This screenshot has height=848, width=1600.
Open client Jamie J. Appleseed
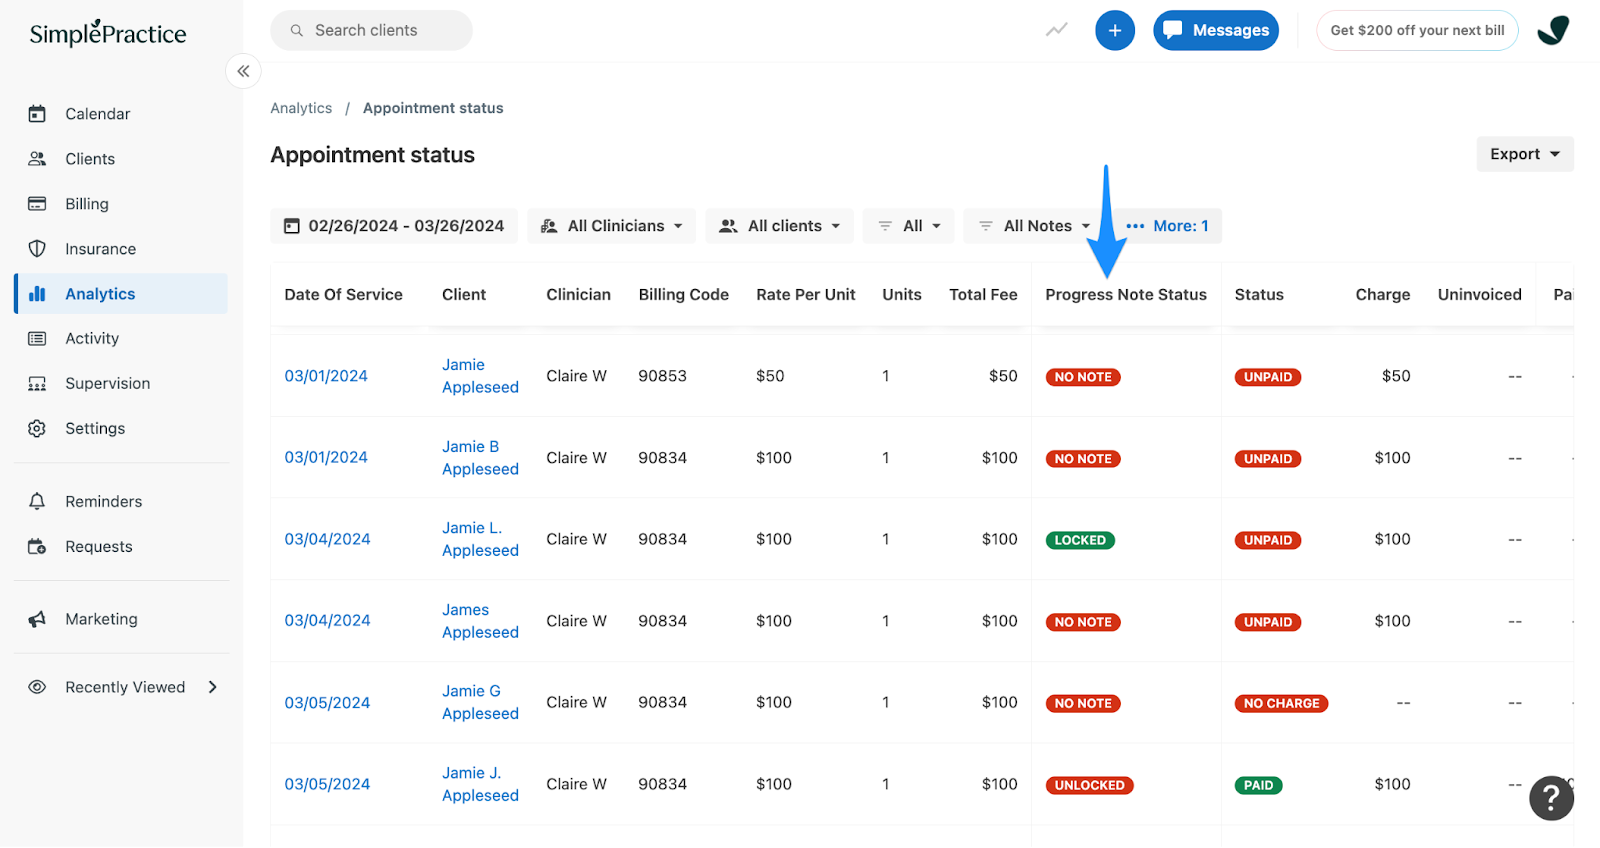tap(481, 784)
